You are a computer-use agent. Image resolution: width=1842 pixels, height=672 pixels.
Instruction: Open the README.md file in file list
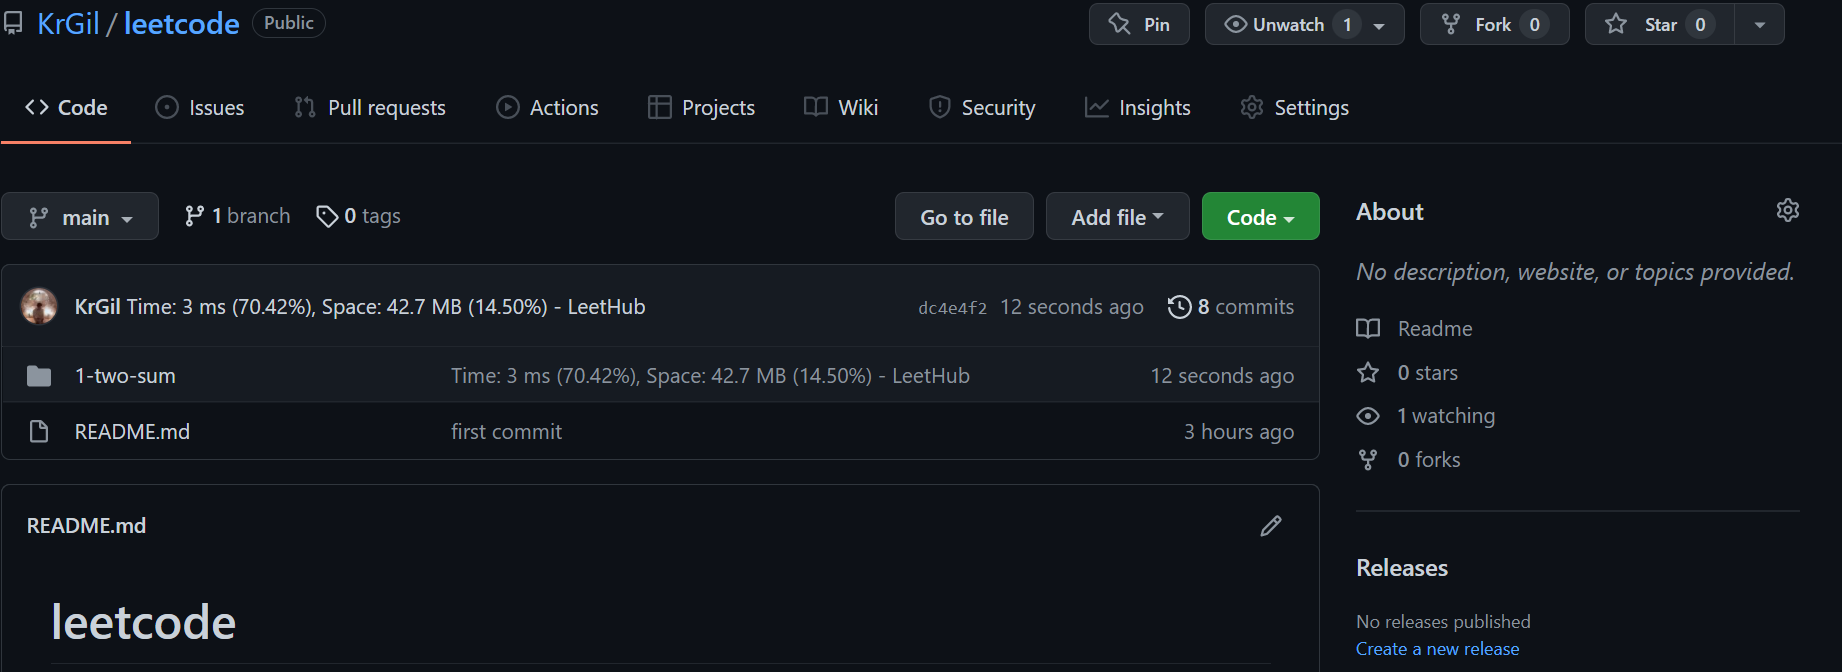pos(132,432)
